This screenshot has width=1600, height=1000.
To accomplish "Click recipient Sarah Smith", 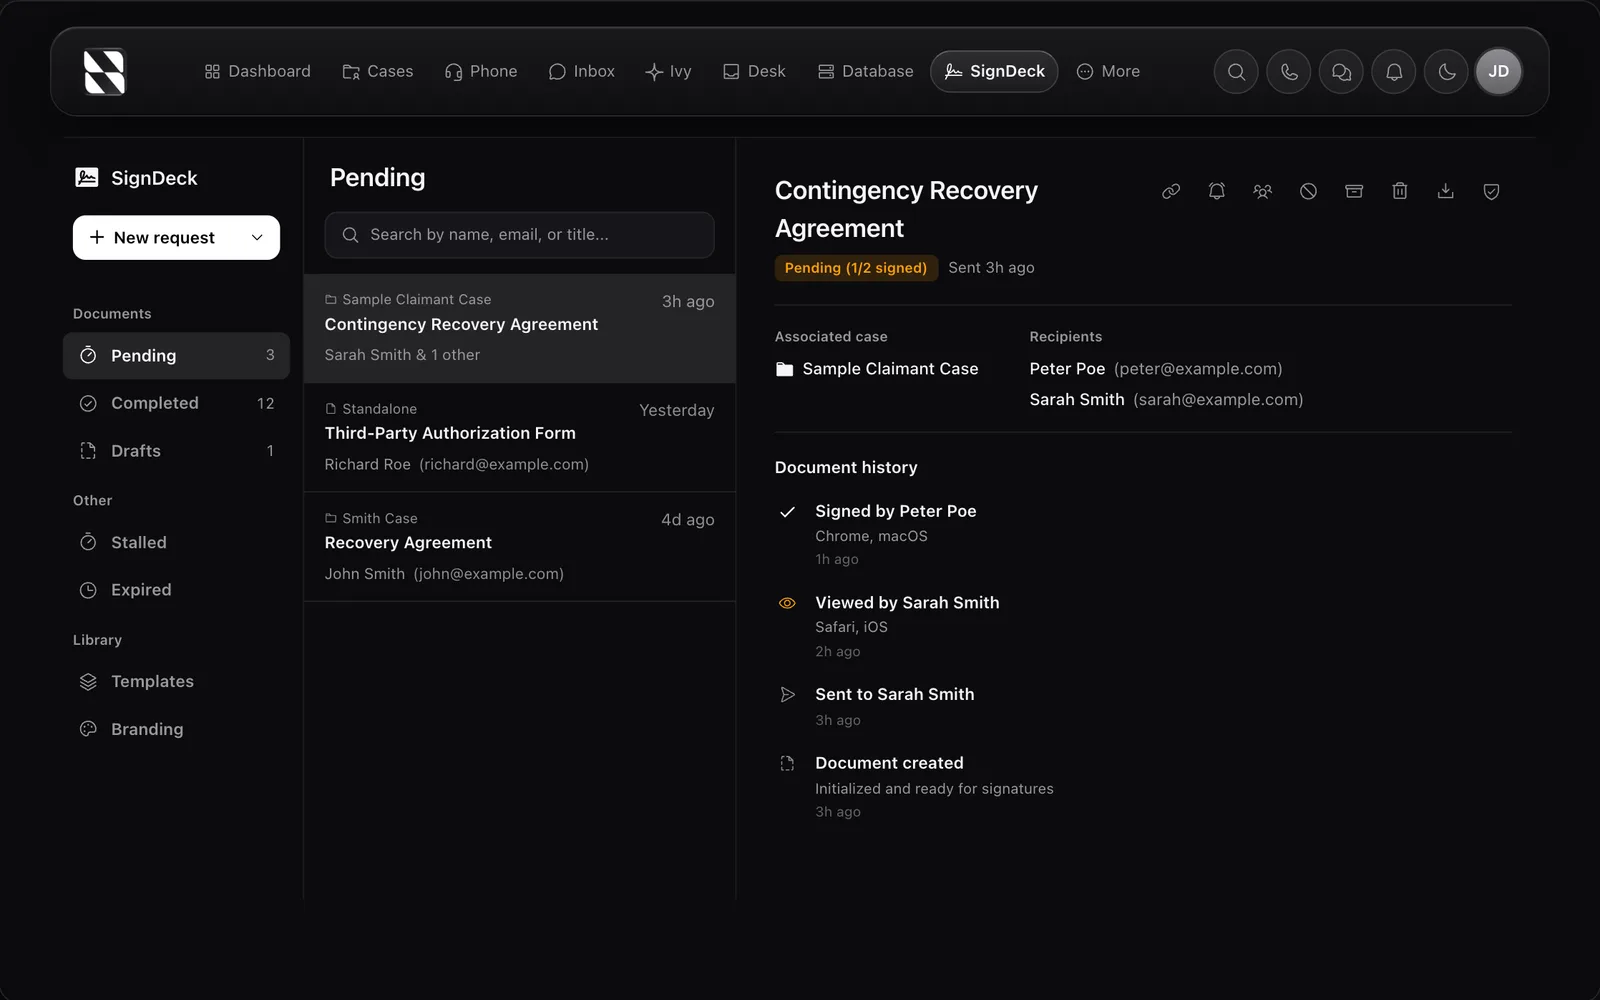I will [x=1166, y=400].
